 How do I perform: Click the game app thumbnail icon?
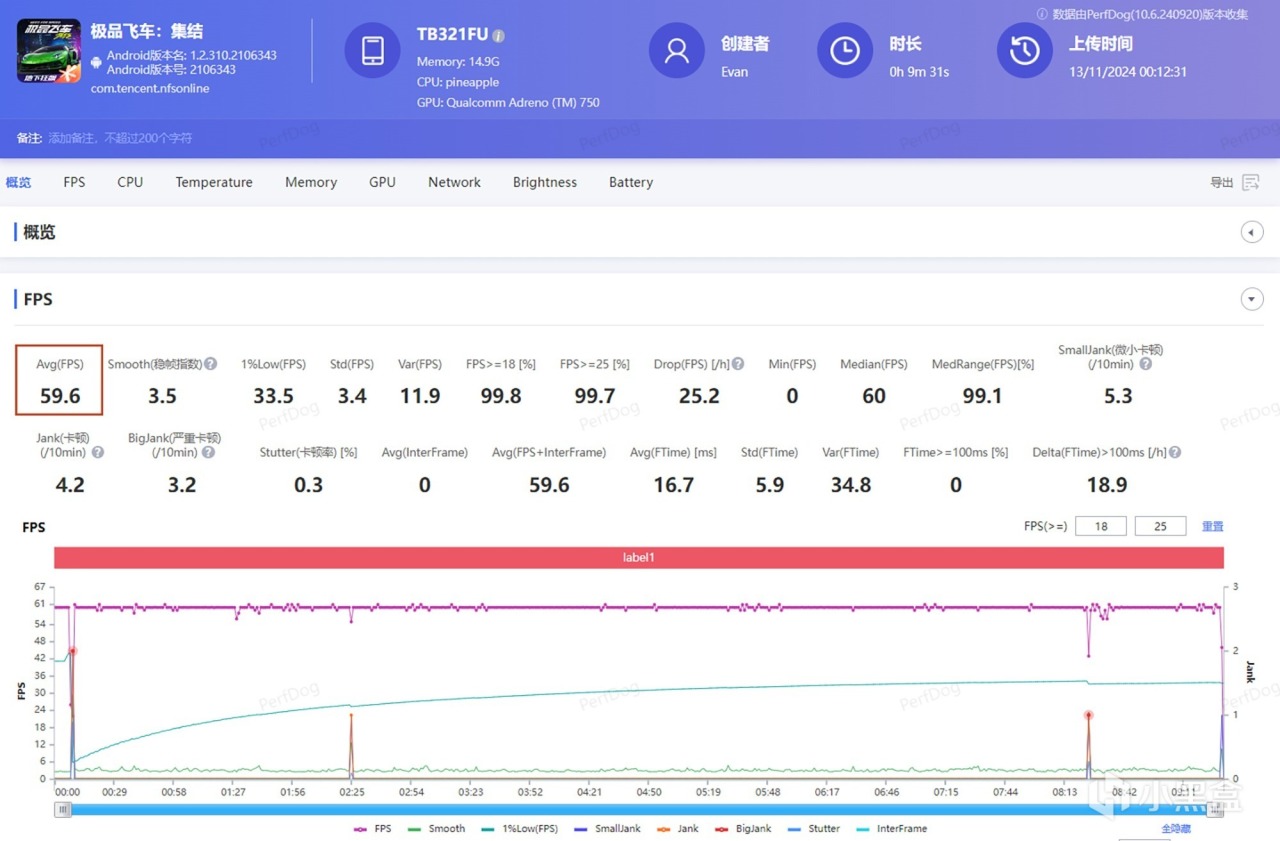(x=49, y=51)
